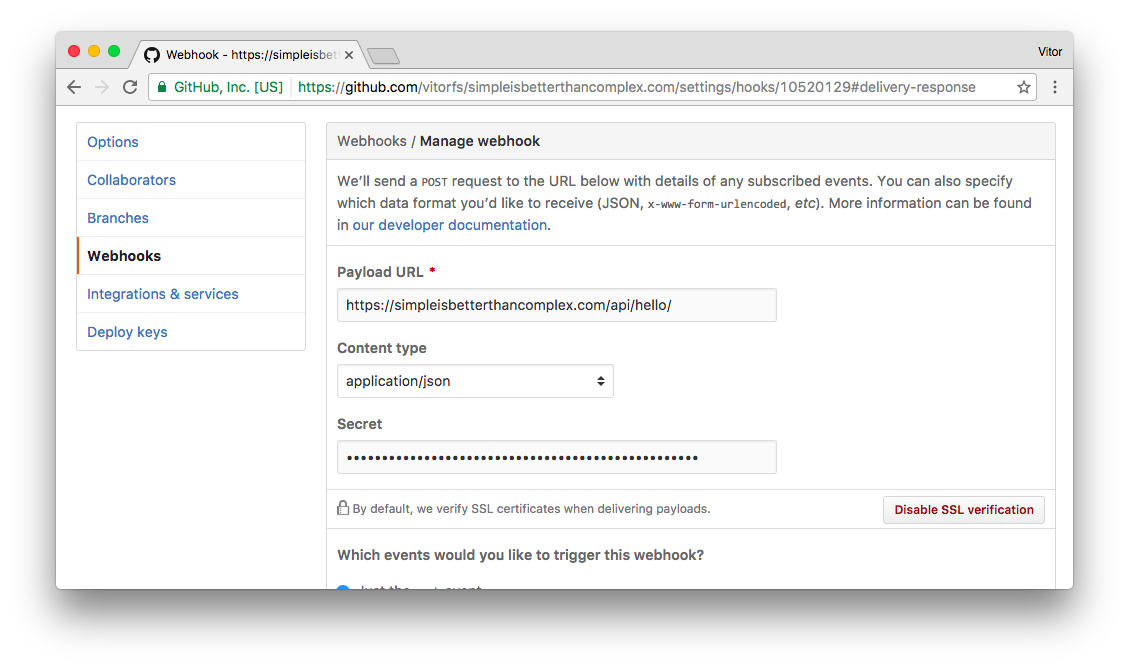Click the 'Manage webhook' heading text
Screen dimensions: 1129x669
(x=480, y=141)
